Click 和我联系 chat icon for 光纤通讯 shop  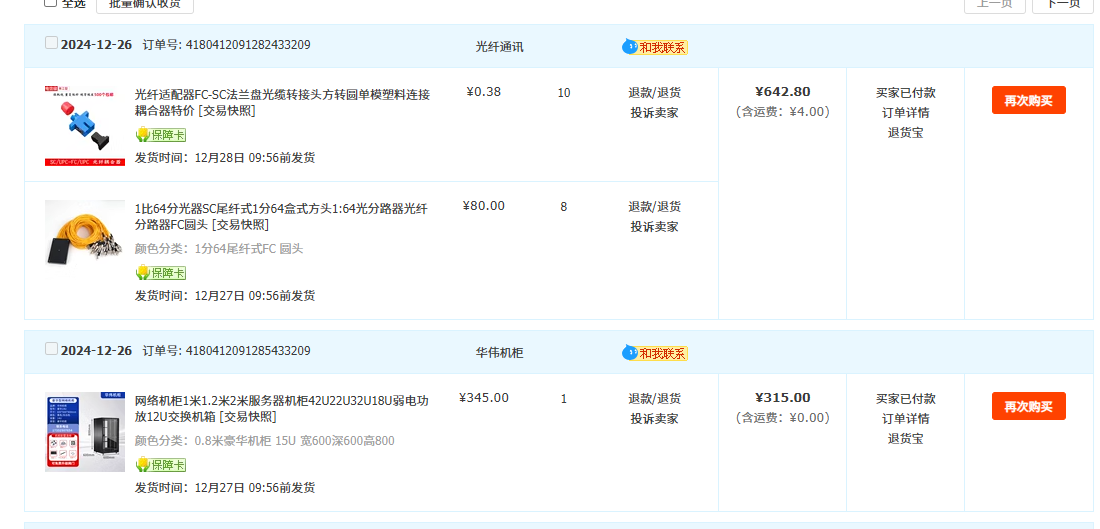[655, 47]
